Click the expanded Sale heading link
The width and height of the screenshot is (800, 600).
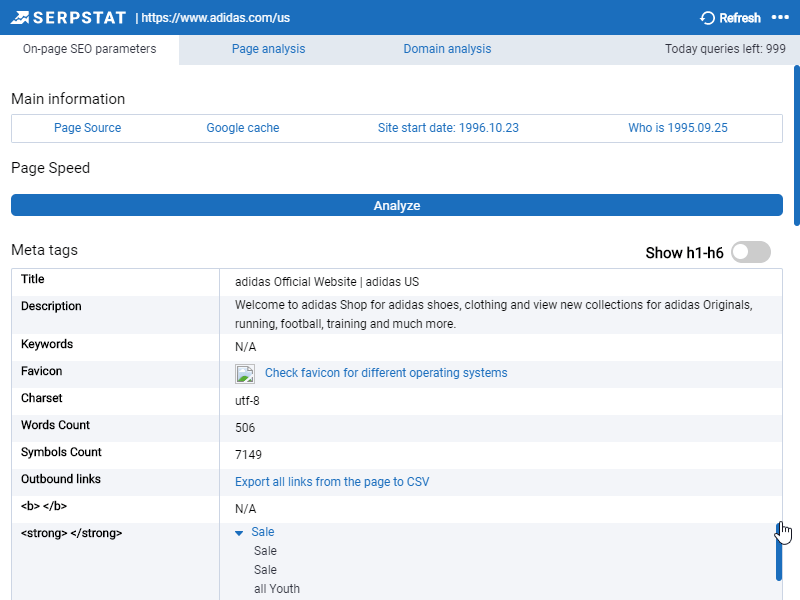click(263, 532)
